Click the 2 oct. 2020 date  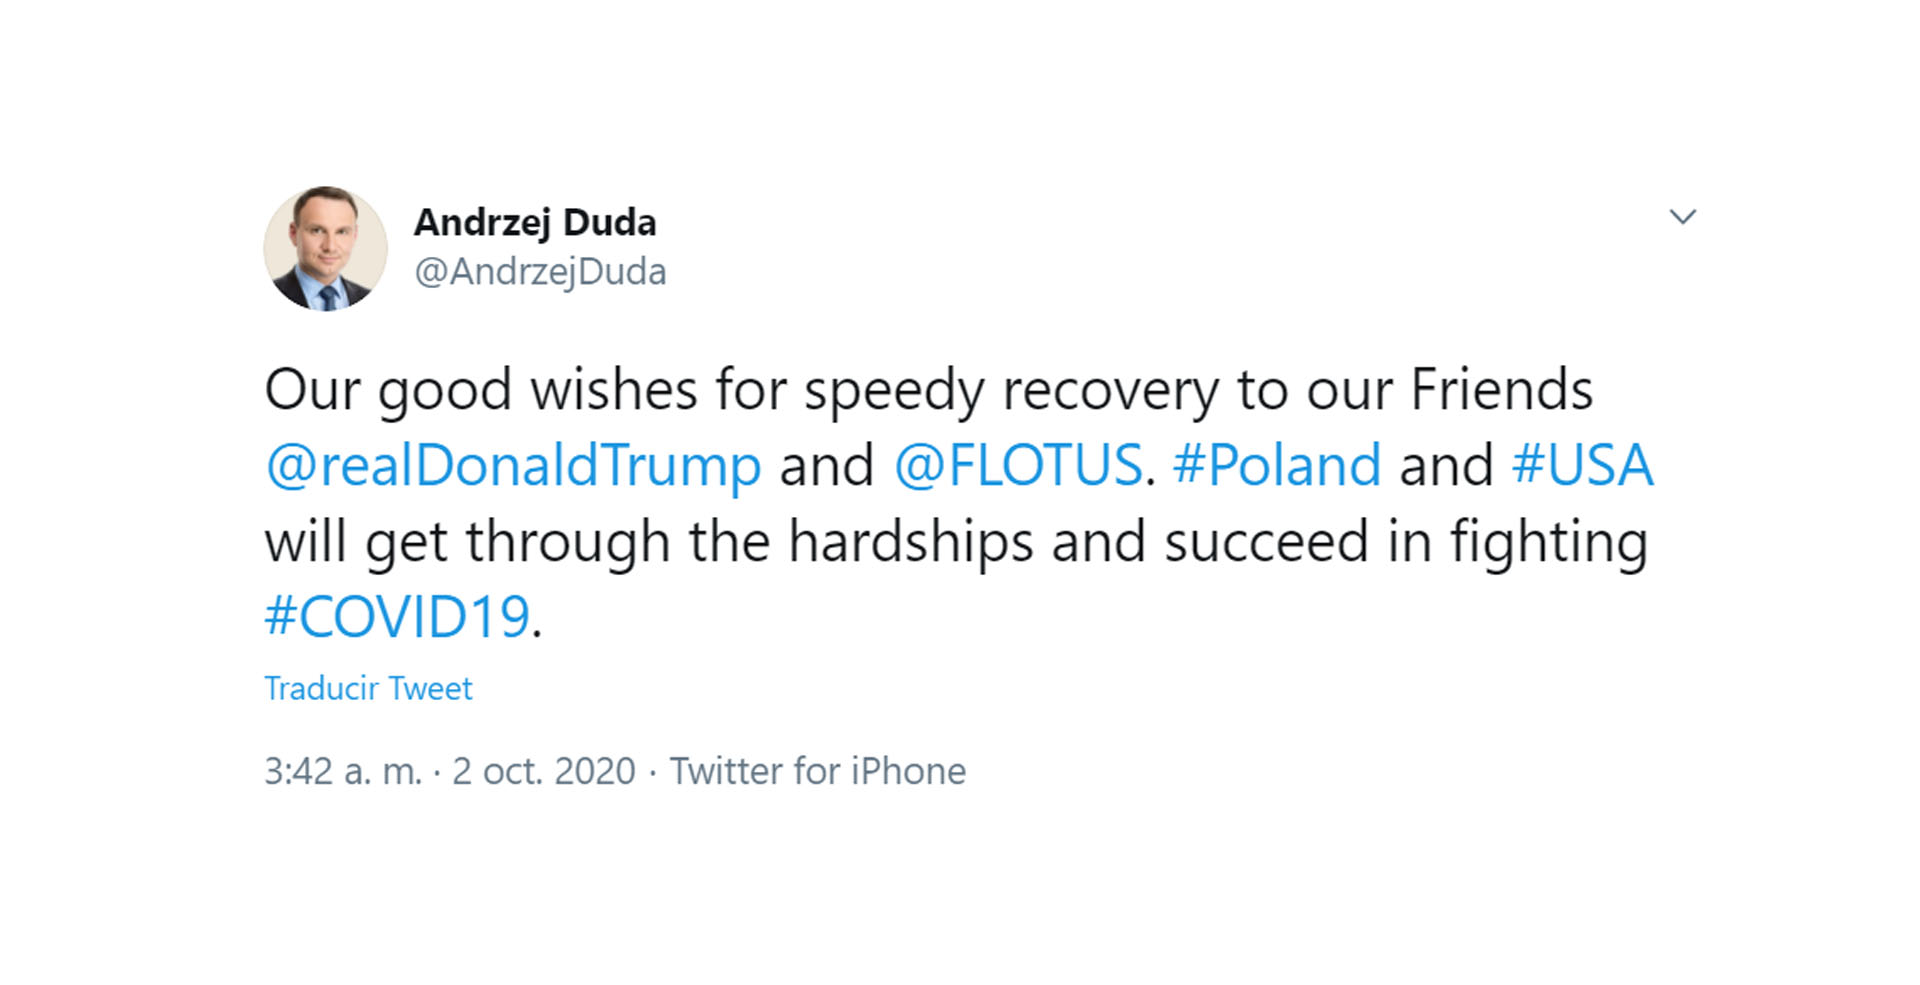(x=544, y=772)
